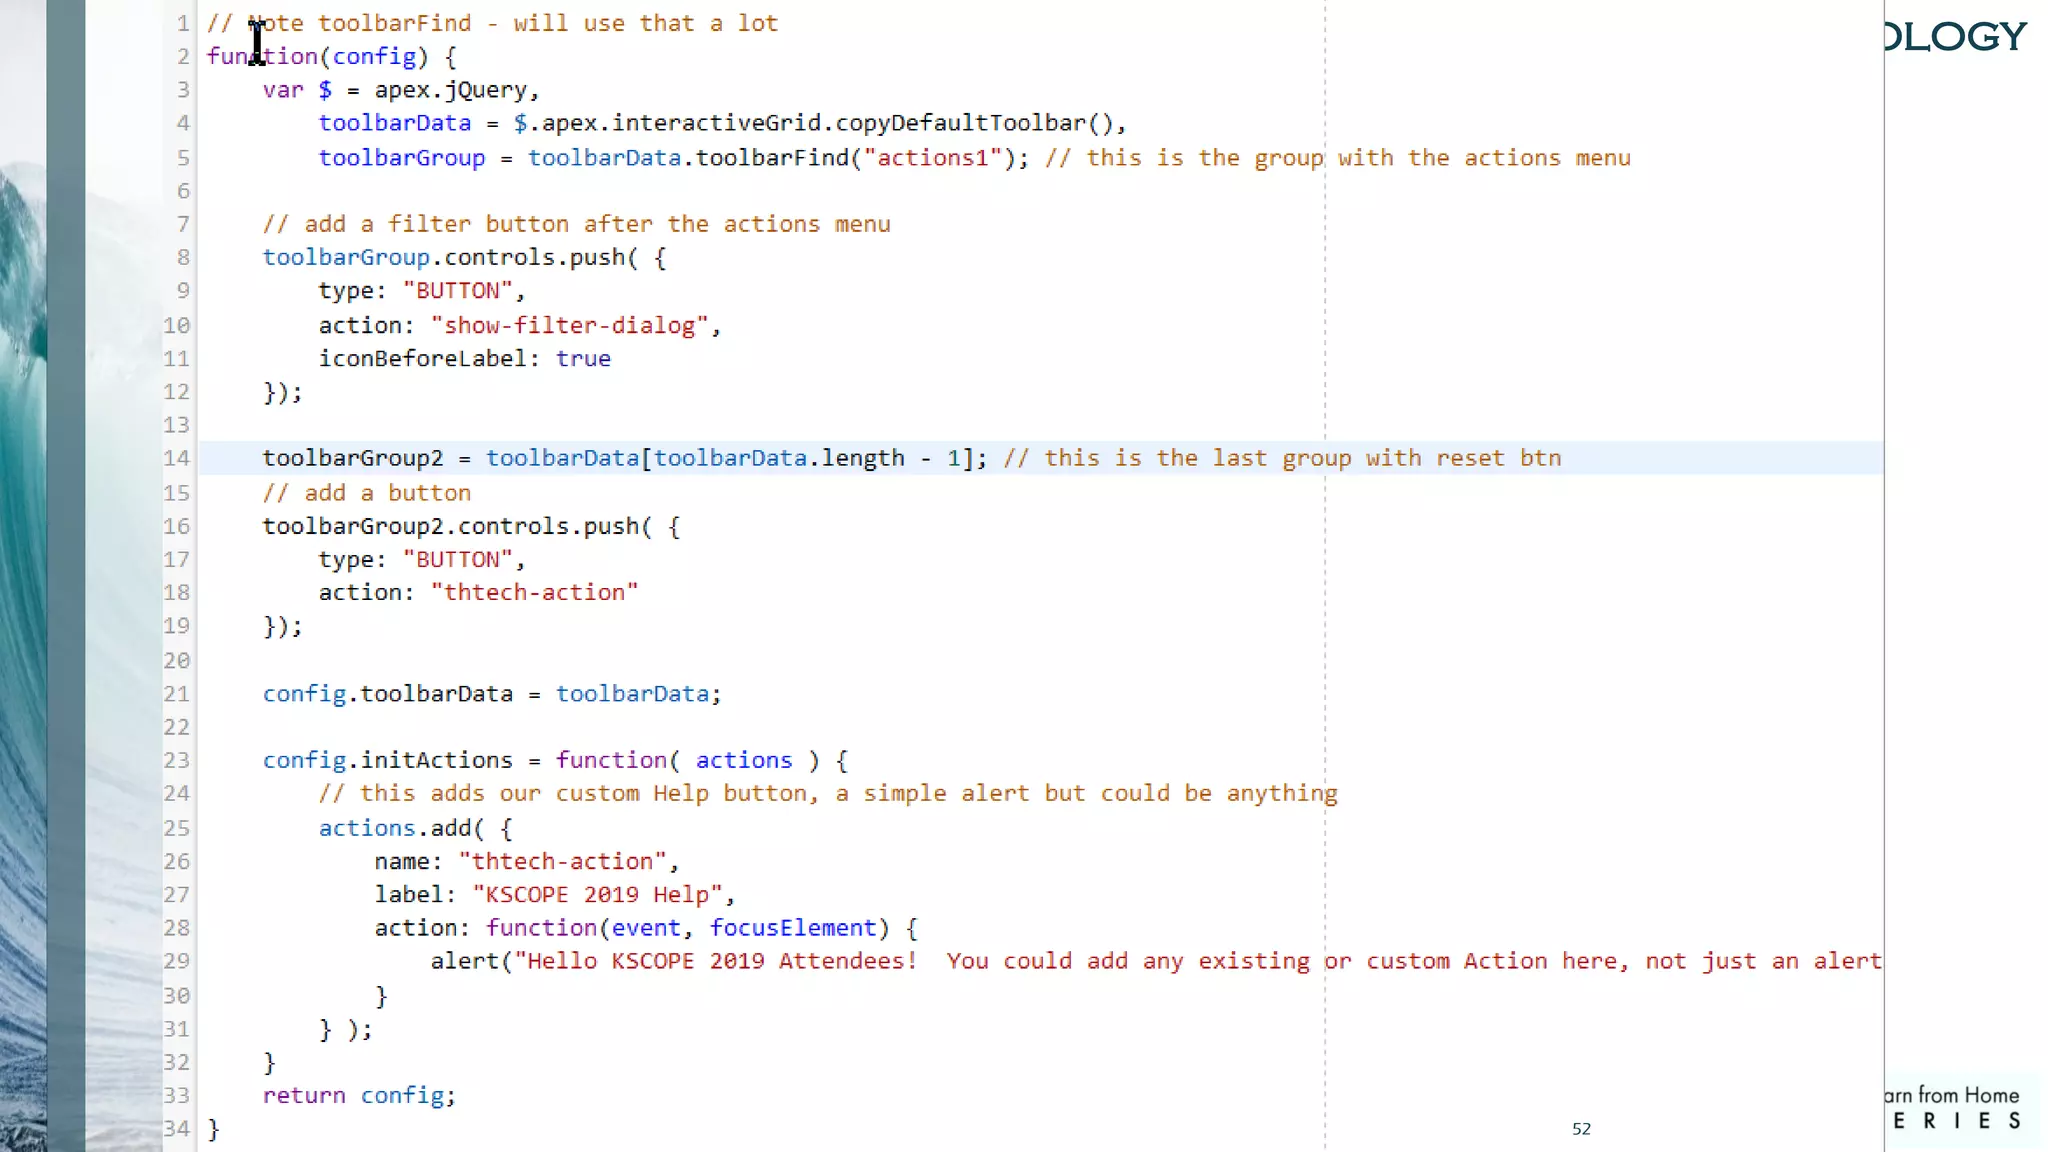The height and width of the screenshot is (1152, 2048).
Task: Click the "thtech-action" name string on line 26
Action: coord(562,862)
